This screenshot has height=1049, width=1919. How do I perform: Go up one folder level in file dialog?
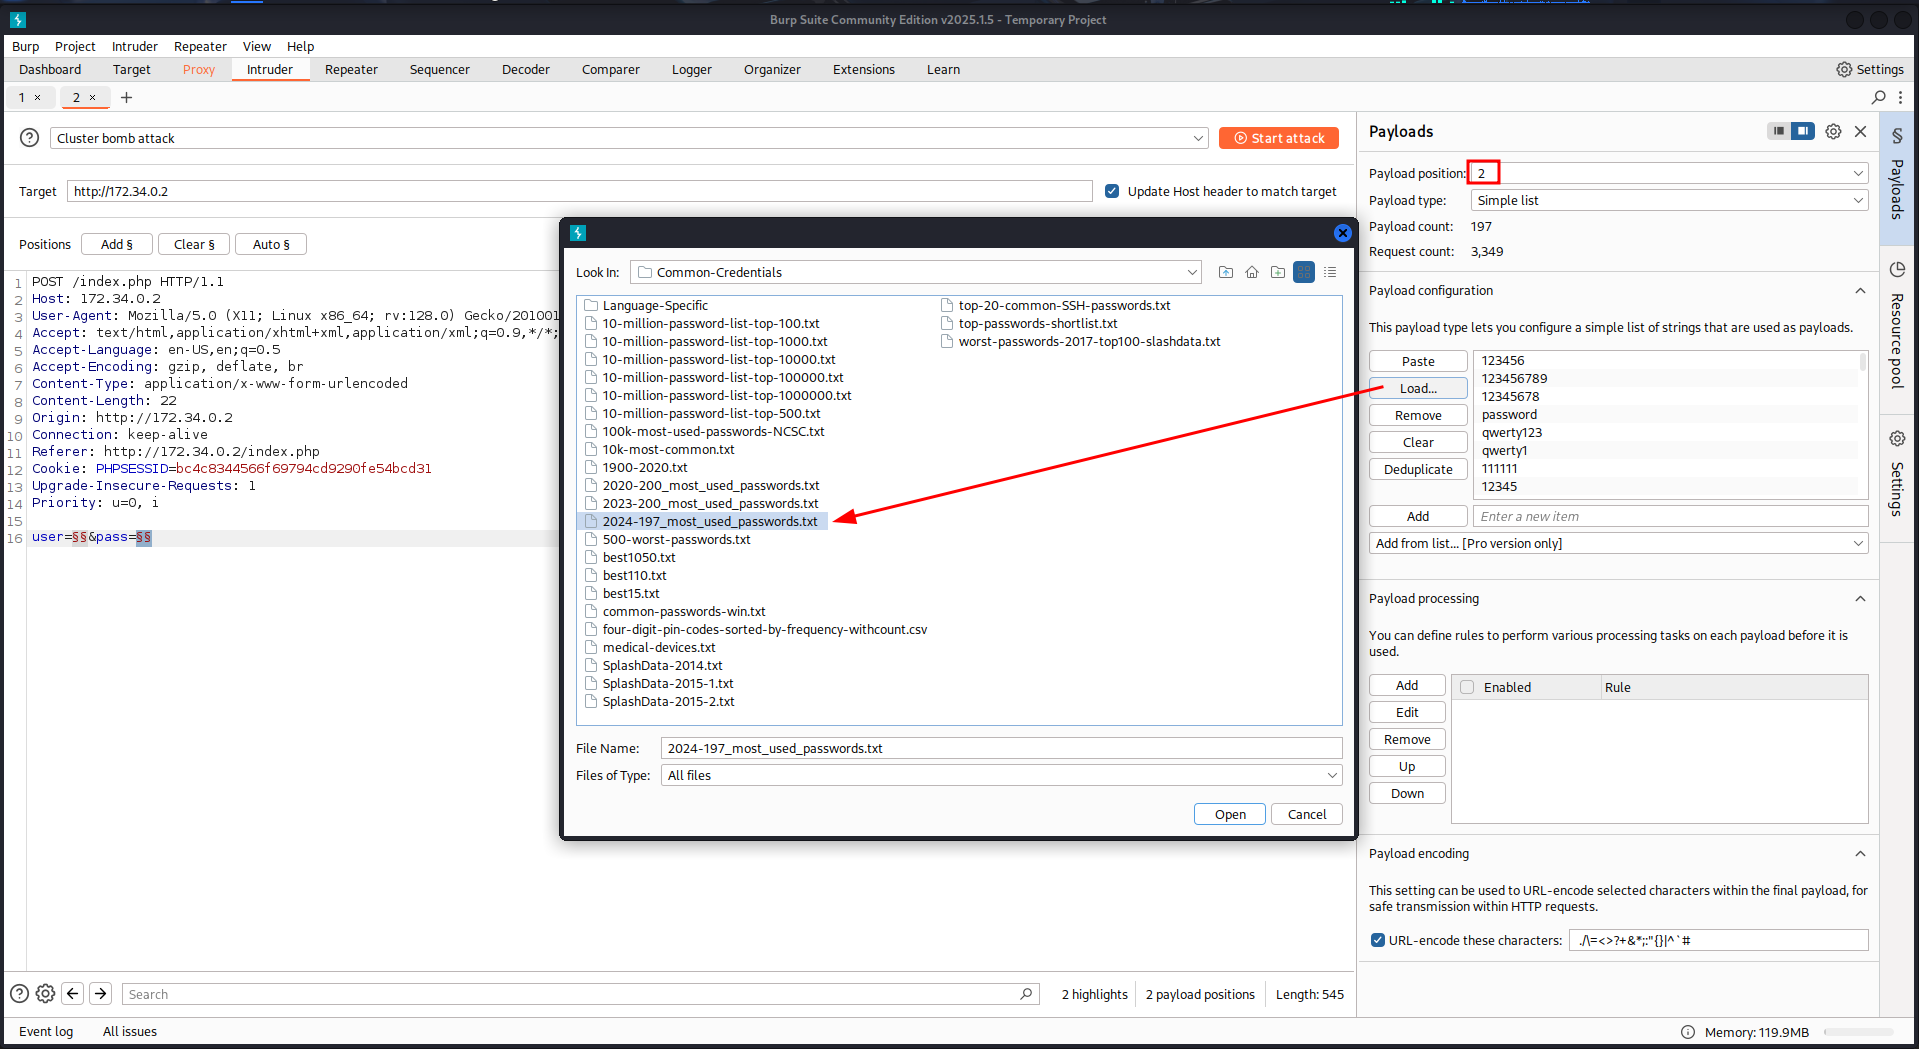pos(1226,272)
